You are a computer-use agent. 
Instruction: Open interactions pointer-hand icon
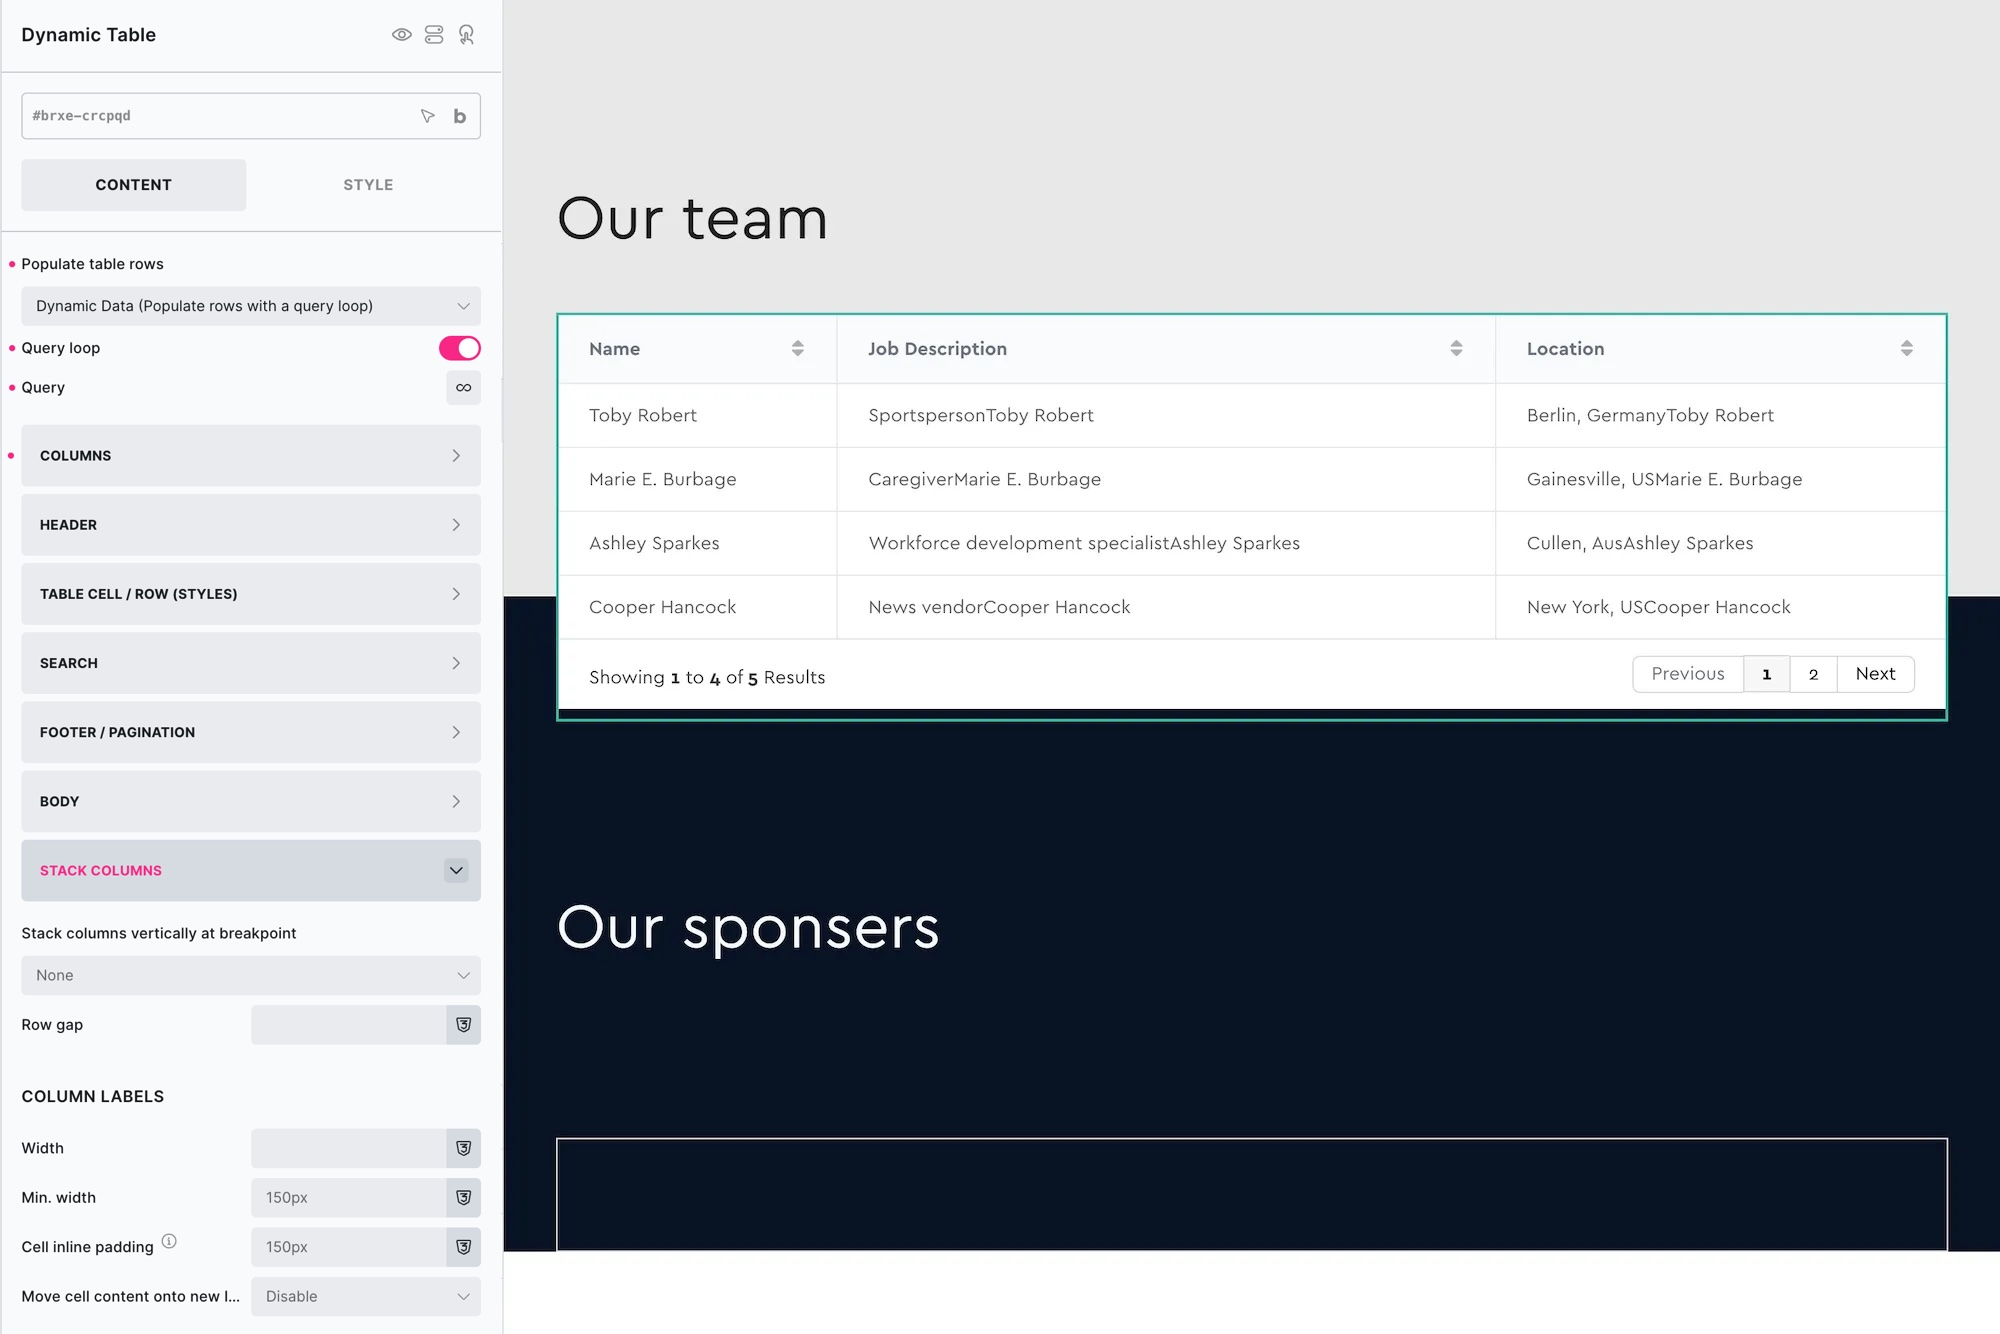tap(466, 35)
